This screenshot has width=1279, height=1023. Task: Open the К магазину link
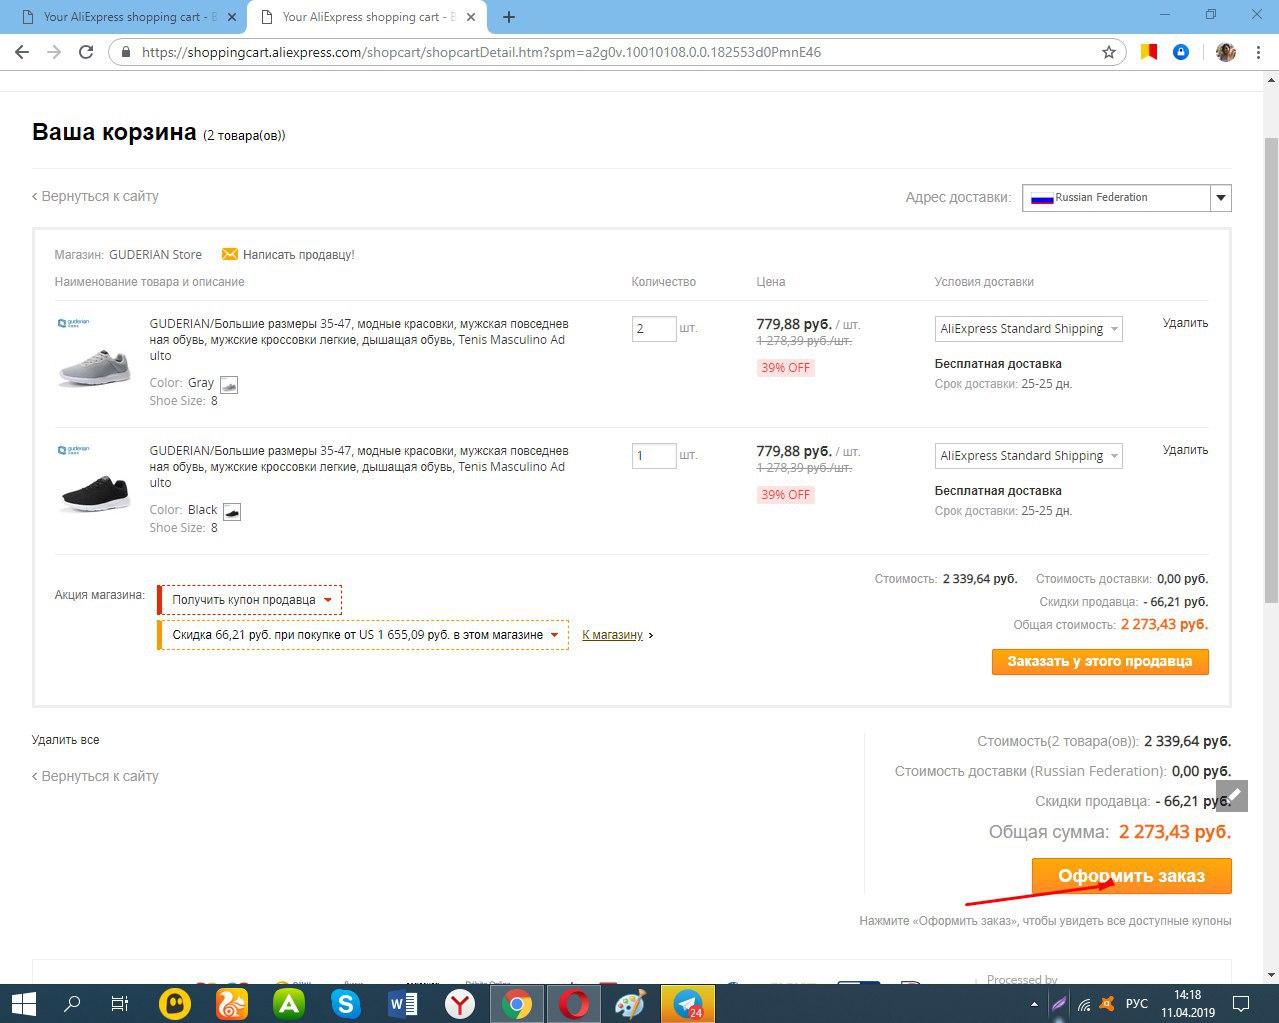click(x=612, y=635)
